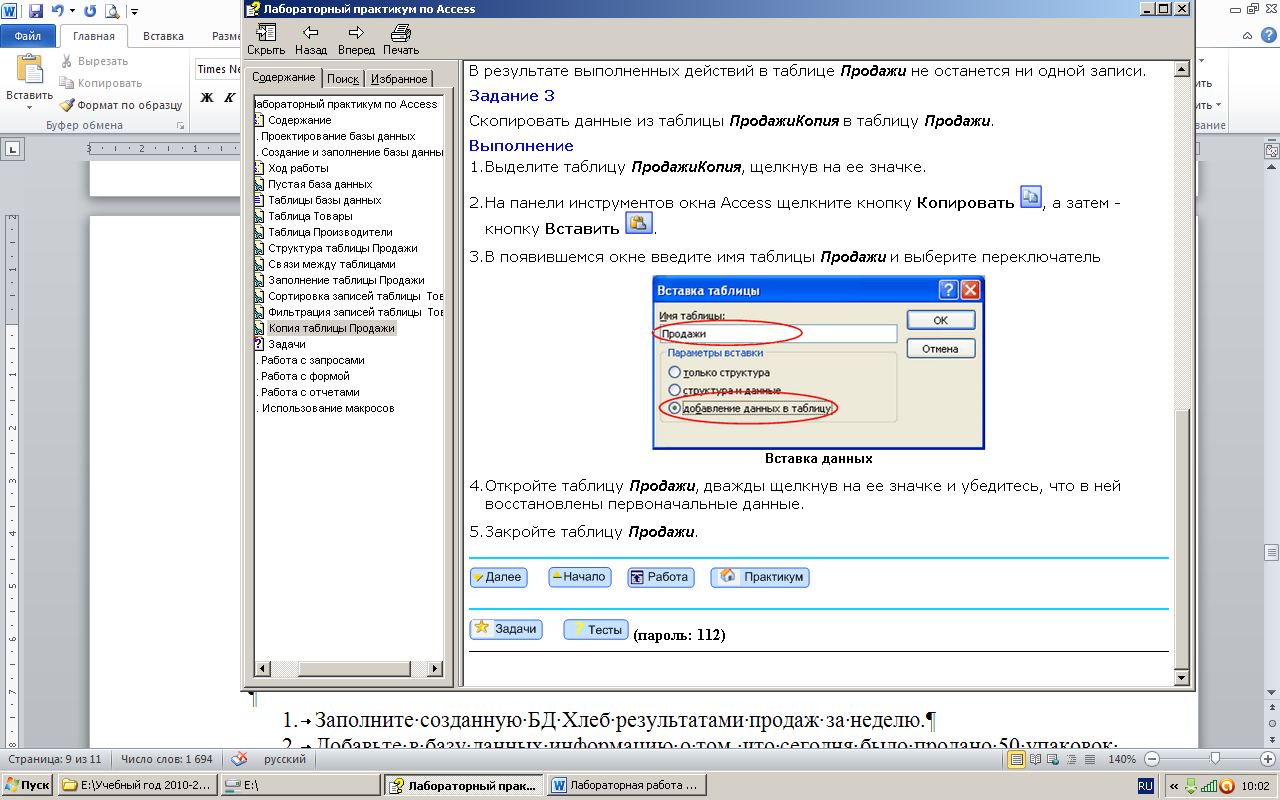Switch to the Главная ribbon tab
This screenshot has height=800, width=1280.
[x=93, y=36]
